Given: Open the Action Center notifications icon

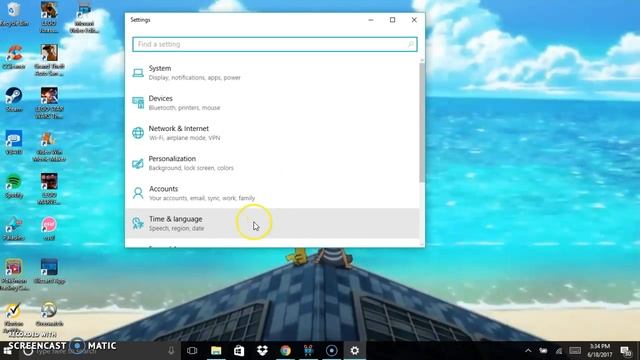Looking at the screenshot, I should pos(626,351).
